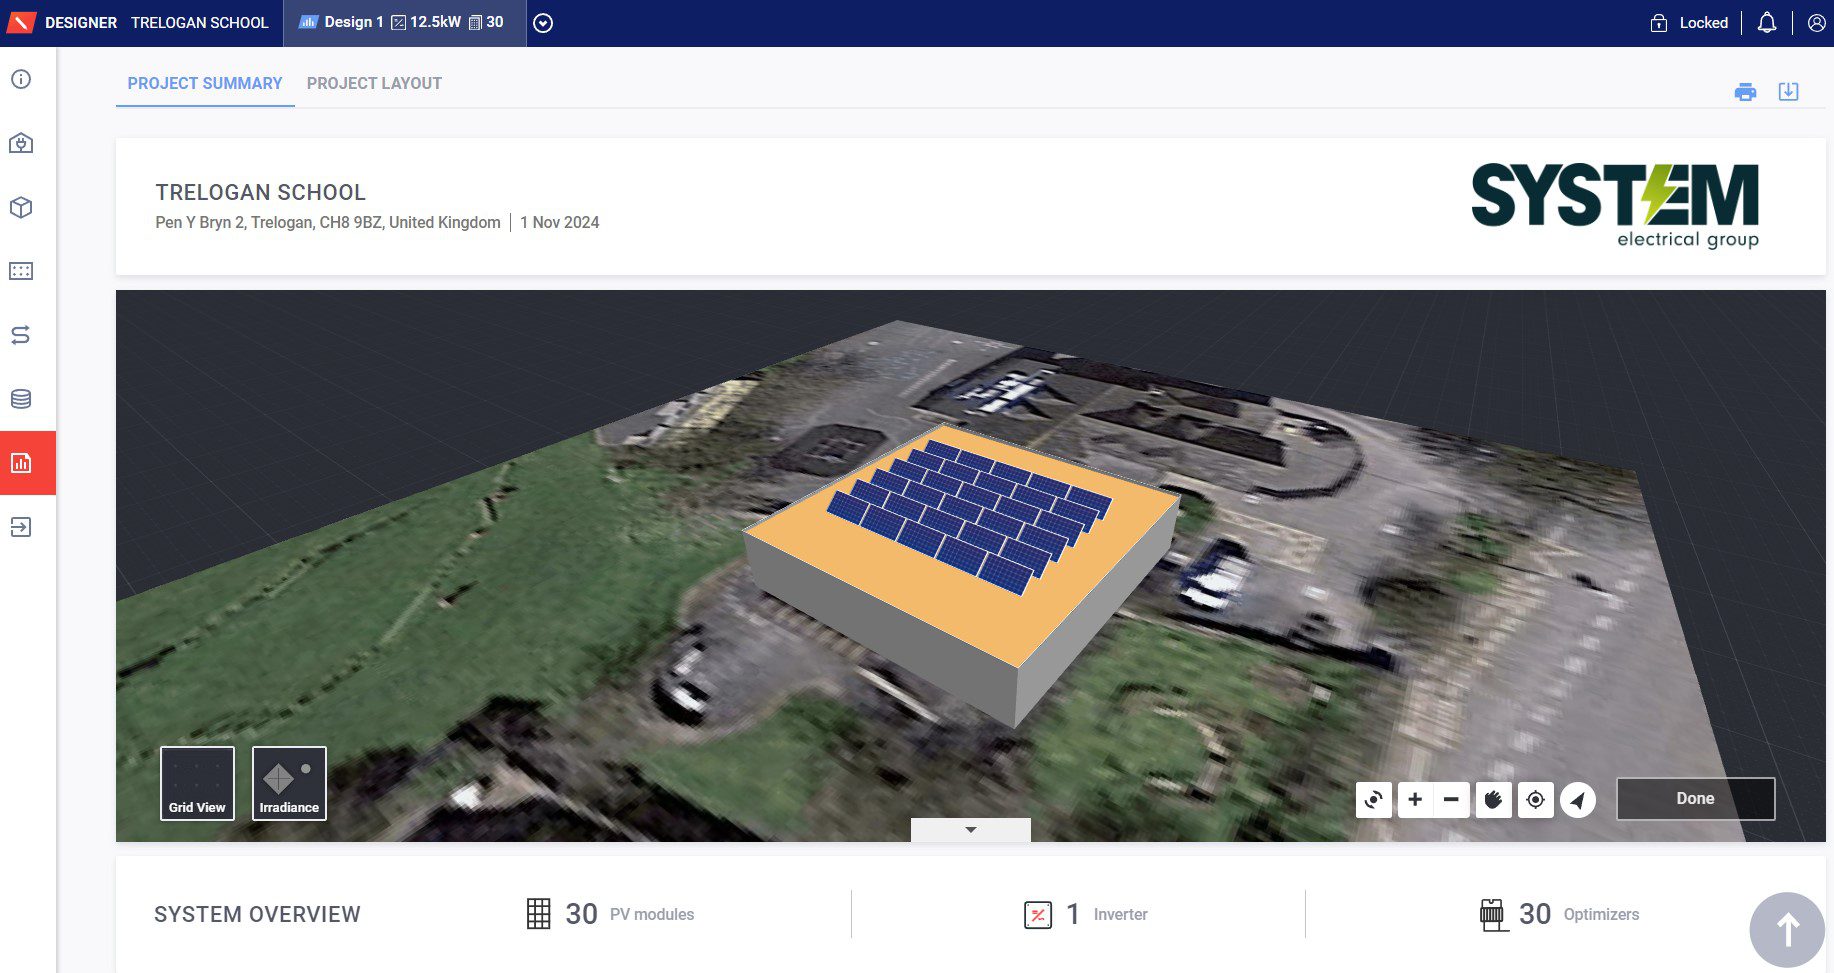1834x973 pixels.
Task: Open the storage database sidebar icon
Action: [21, 399]
